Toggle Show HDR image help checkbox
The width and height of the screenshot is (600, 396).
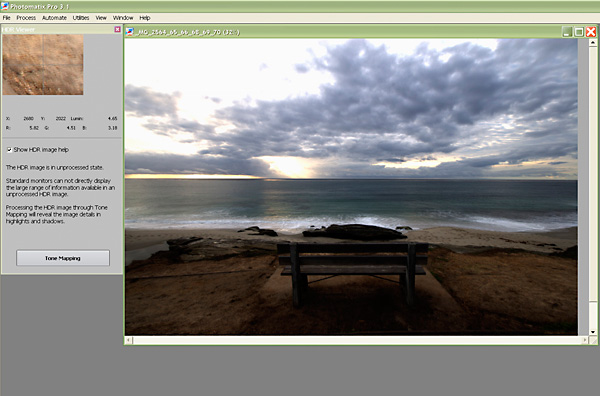[x=9, y=150]
